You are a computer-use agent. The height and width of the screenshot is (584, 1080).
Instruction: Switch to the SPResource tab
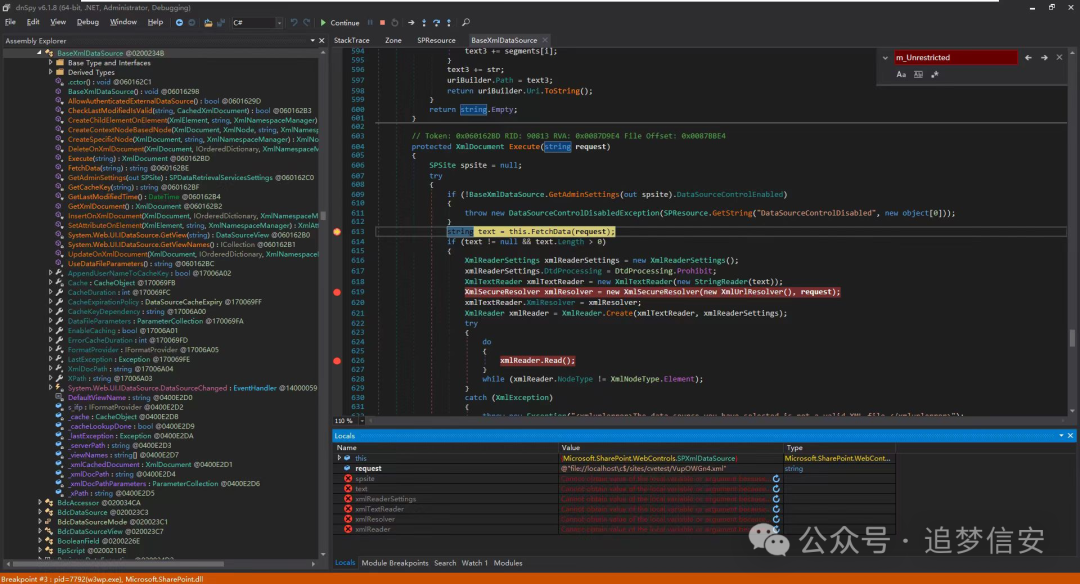436,40
